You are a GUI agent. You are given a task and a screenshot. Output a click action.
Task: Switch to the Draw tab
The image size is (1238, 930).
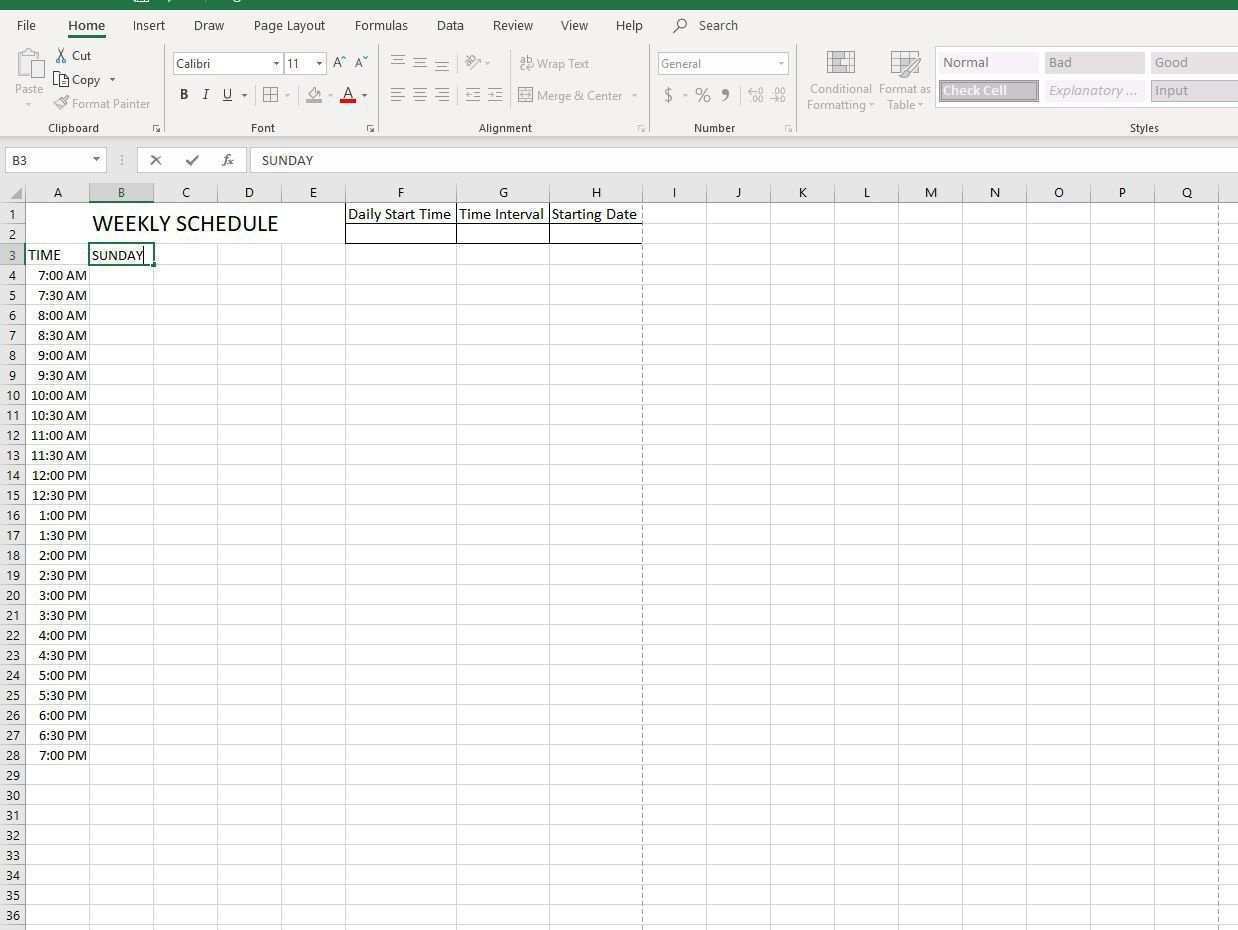click(209, 25)
